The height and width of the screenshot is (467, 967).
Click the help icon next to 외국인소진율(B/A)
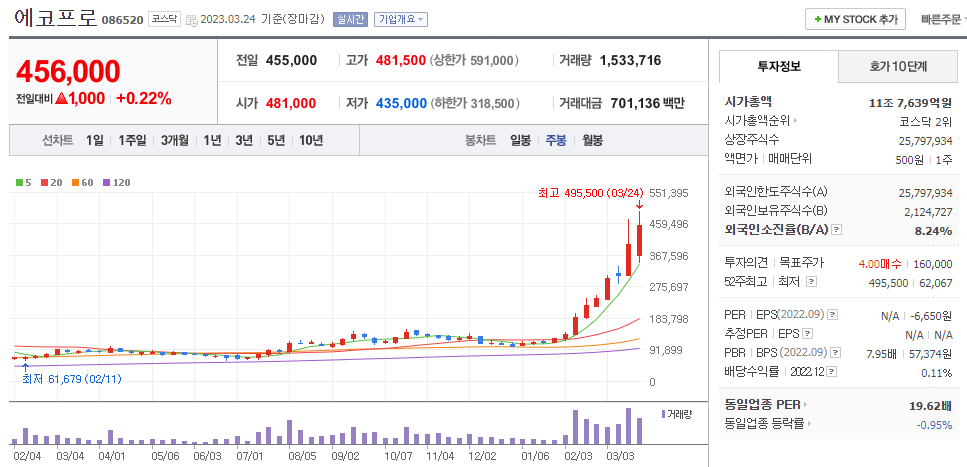point(837,230)
